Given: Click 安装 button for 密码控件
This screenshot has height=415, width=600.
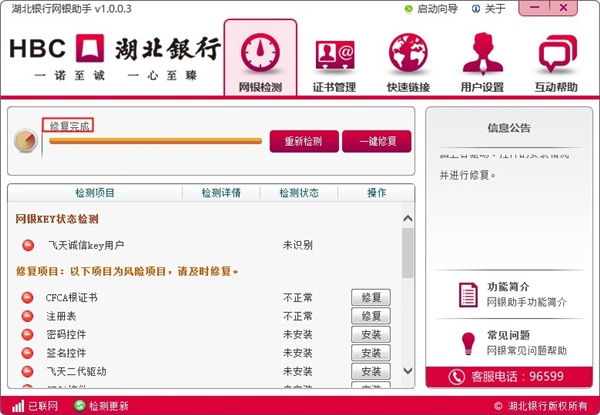Looking at the screenshot, I should pyautogui.click(x=371, y=335).
